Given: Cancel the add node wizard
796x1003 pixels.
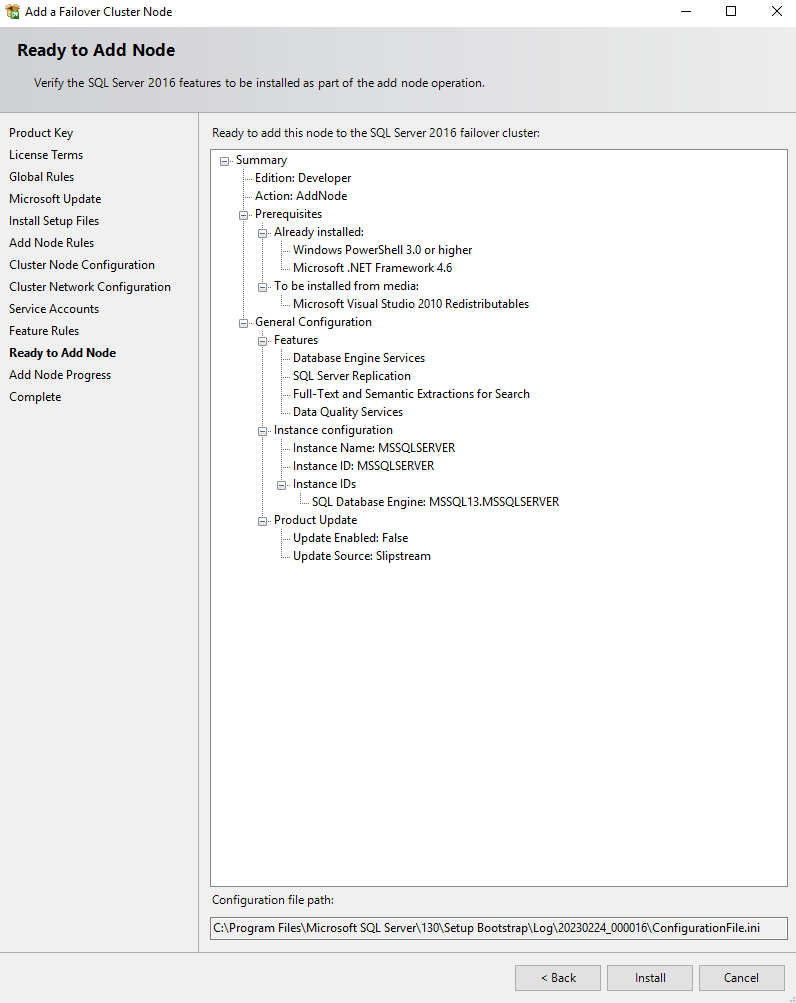Looking at the screenshot, I should [742, 977].
